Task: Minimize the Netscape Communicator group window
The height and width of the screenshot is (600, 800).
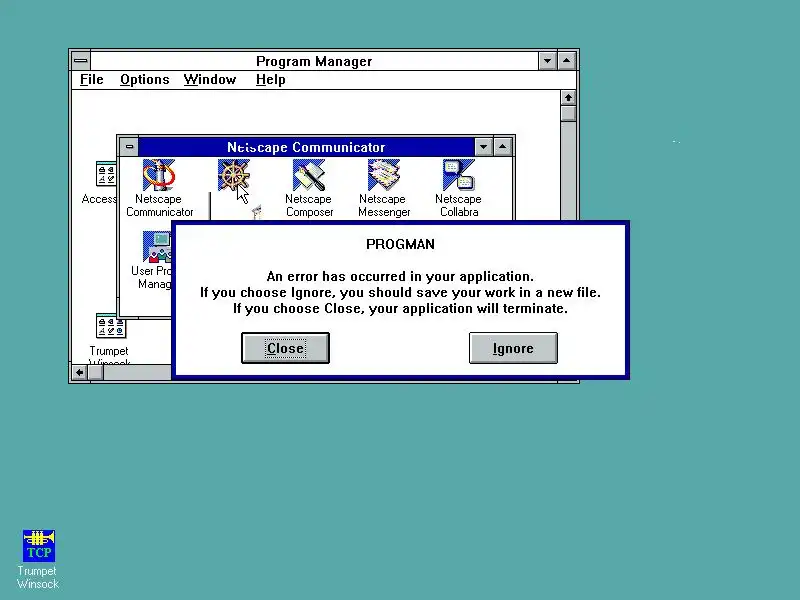Action: coord(483,147)
